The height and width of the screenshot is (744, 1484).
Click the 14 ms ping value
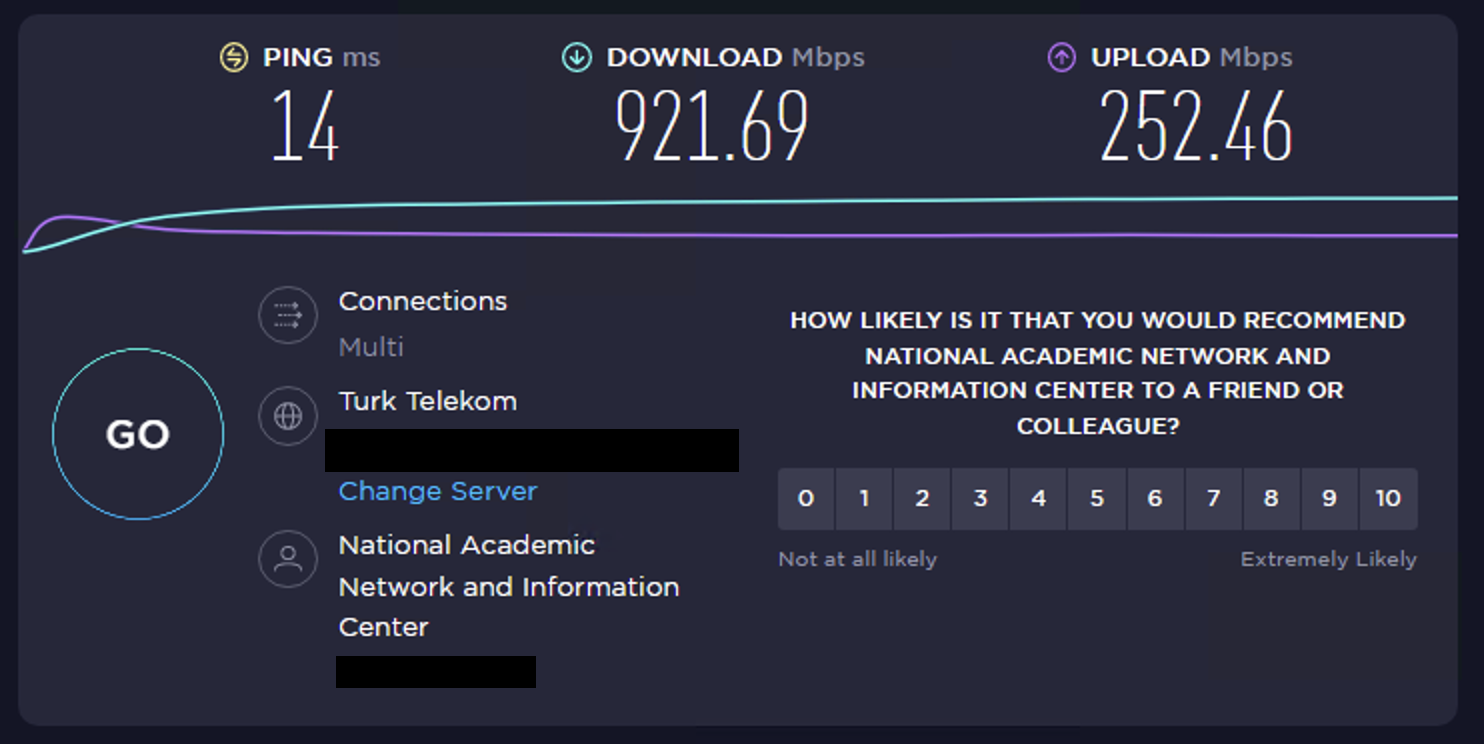pyautogui.click(x=306, y=127)
